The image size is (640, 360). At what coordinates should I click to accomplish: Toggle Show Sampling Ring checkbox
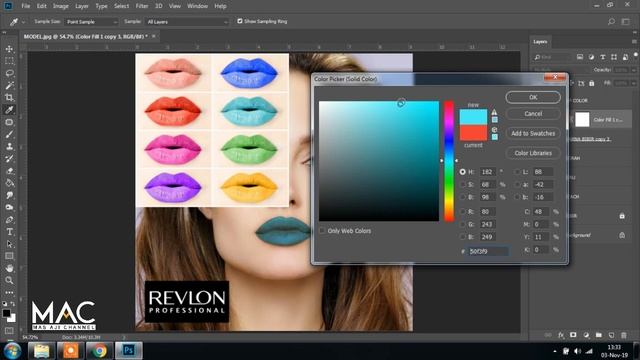coord(240,21)
